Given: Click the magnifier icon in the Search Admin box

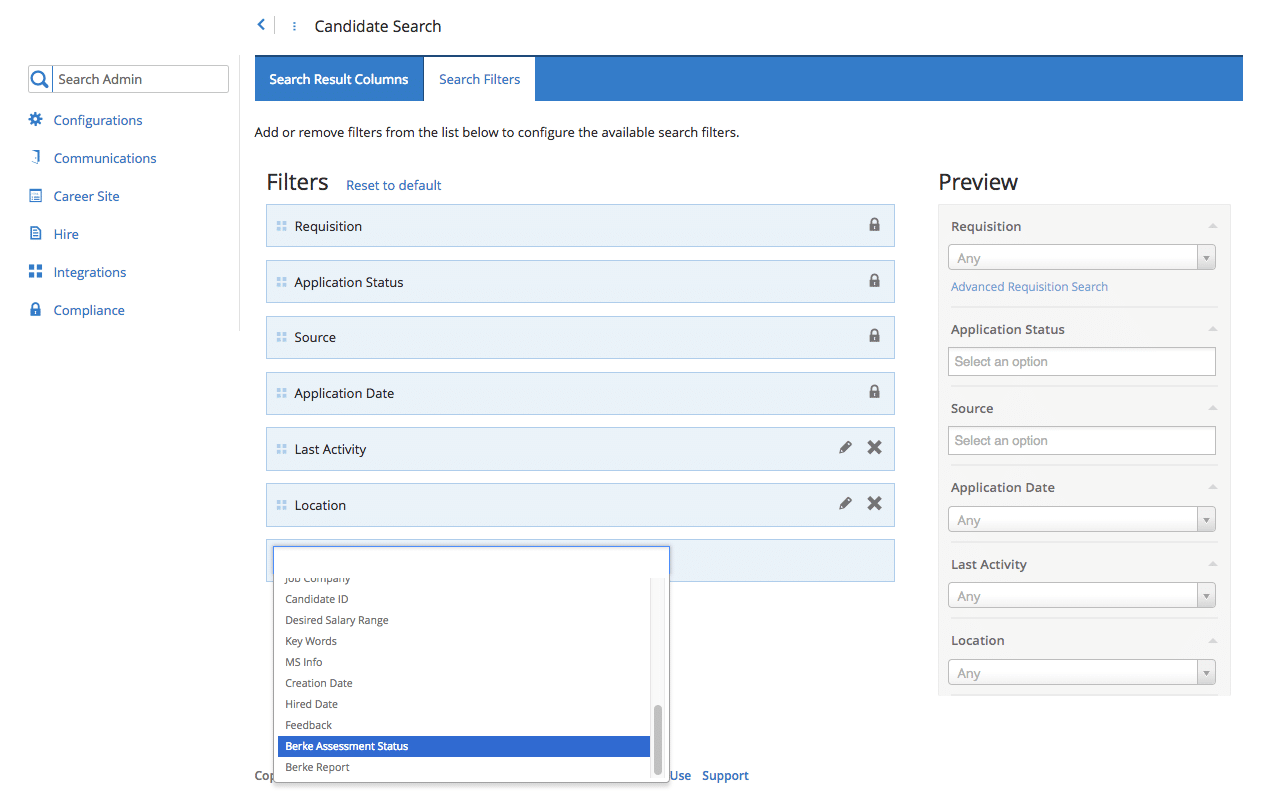Looking at the screenshot, I should point(38,78).
